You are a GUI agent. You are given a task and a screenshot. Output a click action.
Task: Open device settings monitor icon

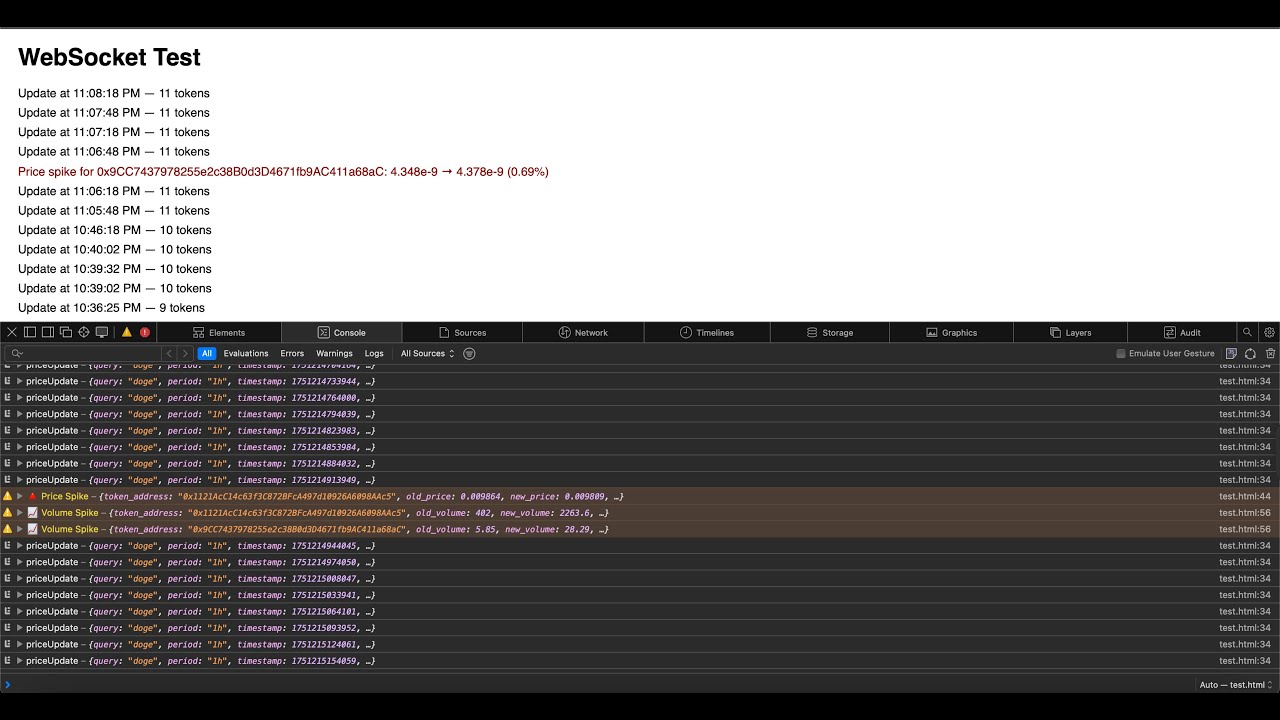coord(102,332)
